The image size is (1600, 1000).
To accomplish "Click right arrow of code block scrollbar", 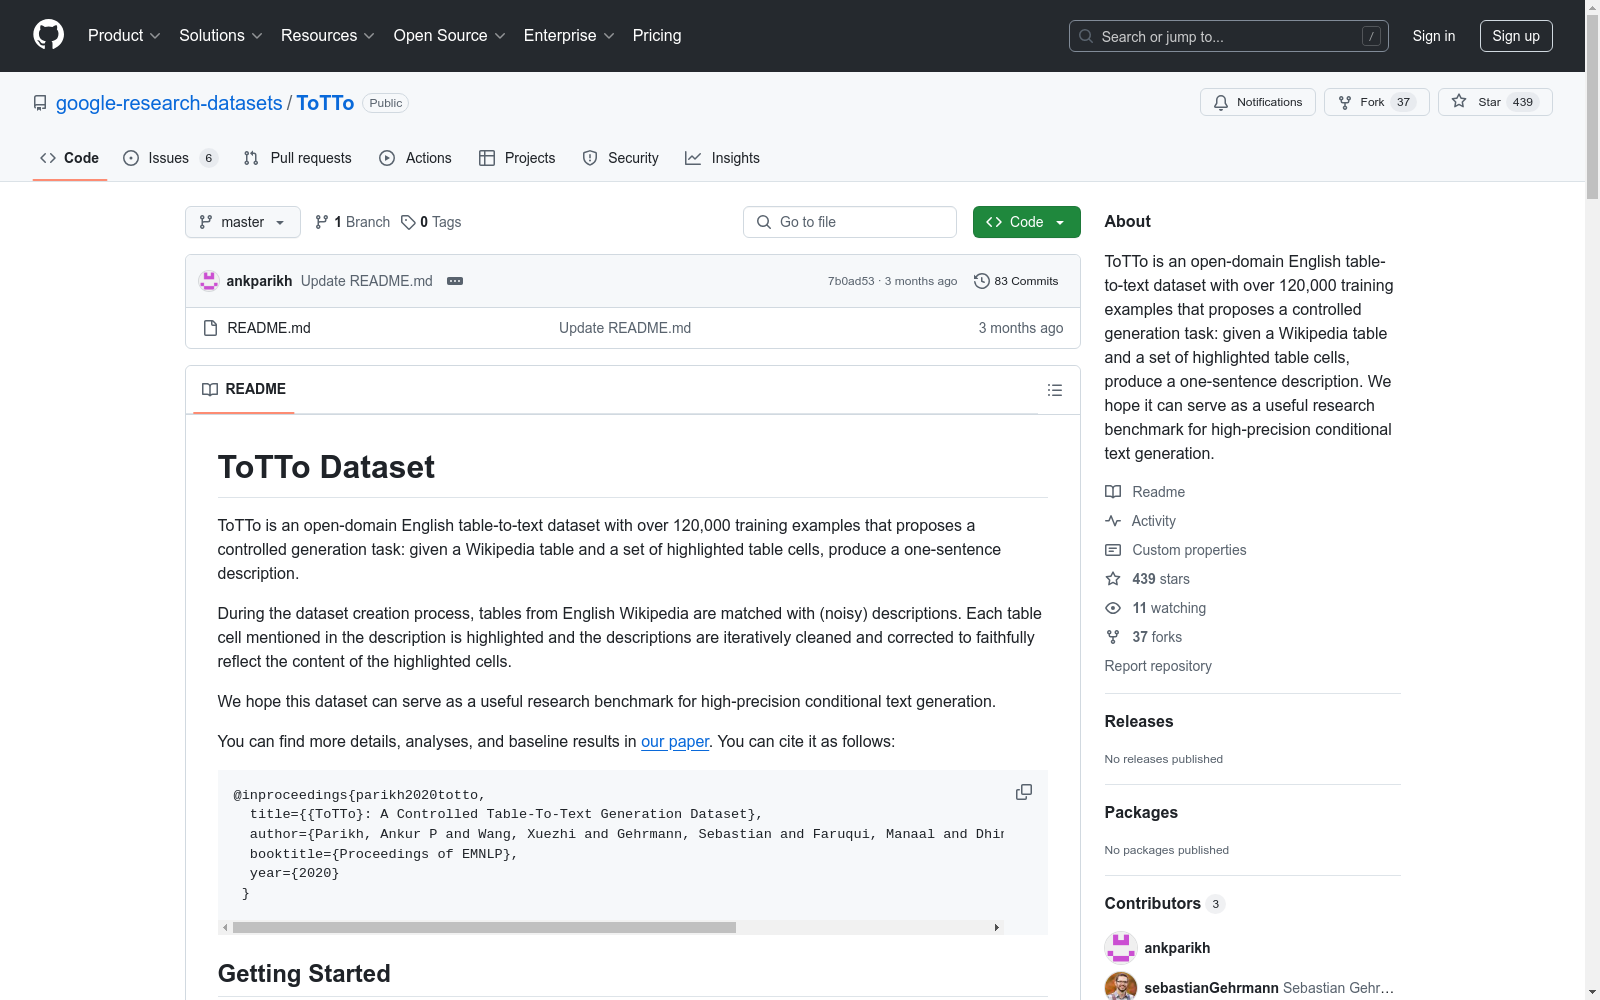I will (x=996, y=927).
